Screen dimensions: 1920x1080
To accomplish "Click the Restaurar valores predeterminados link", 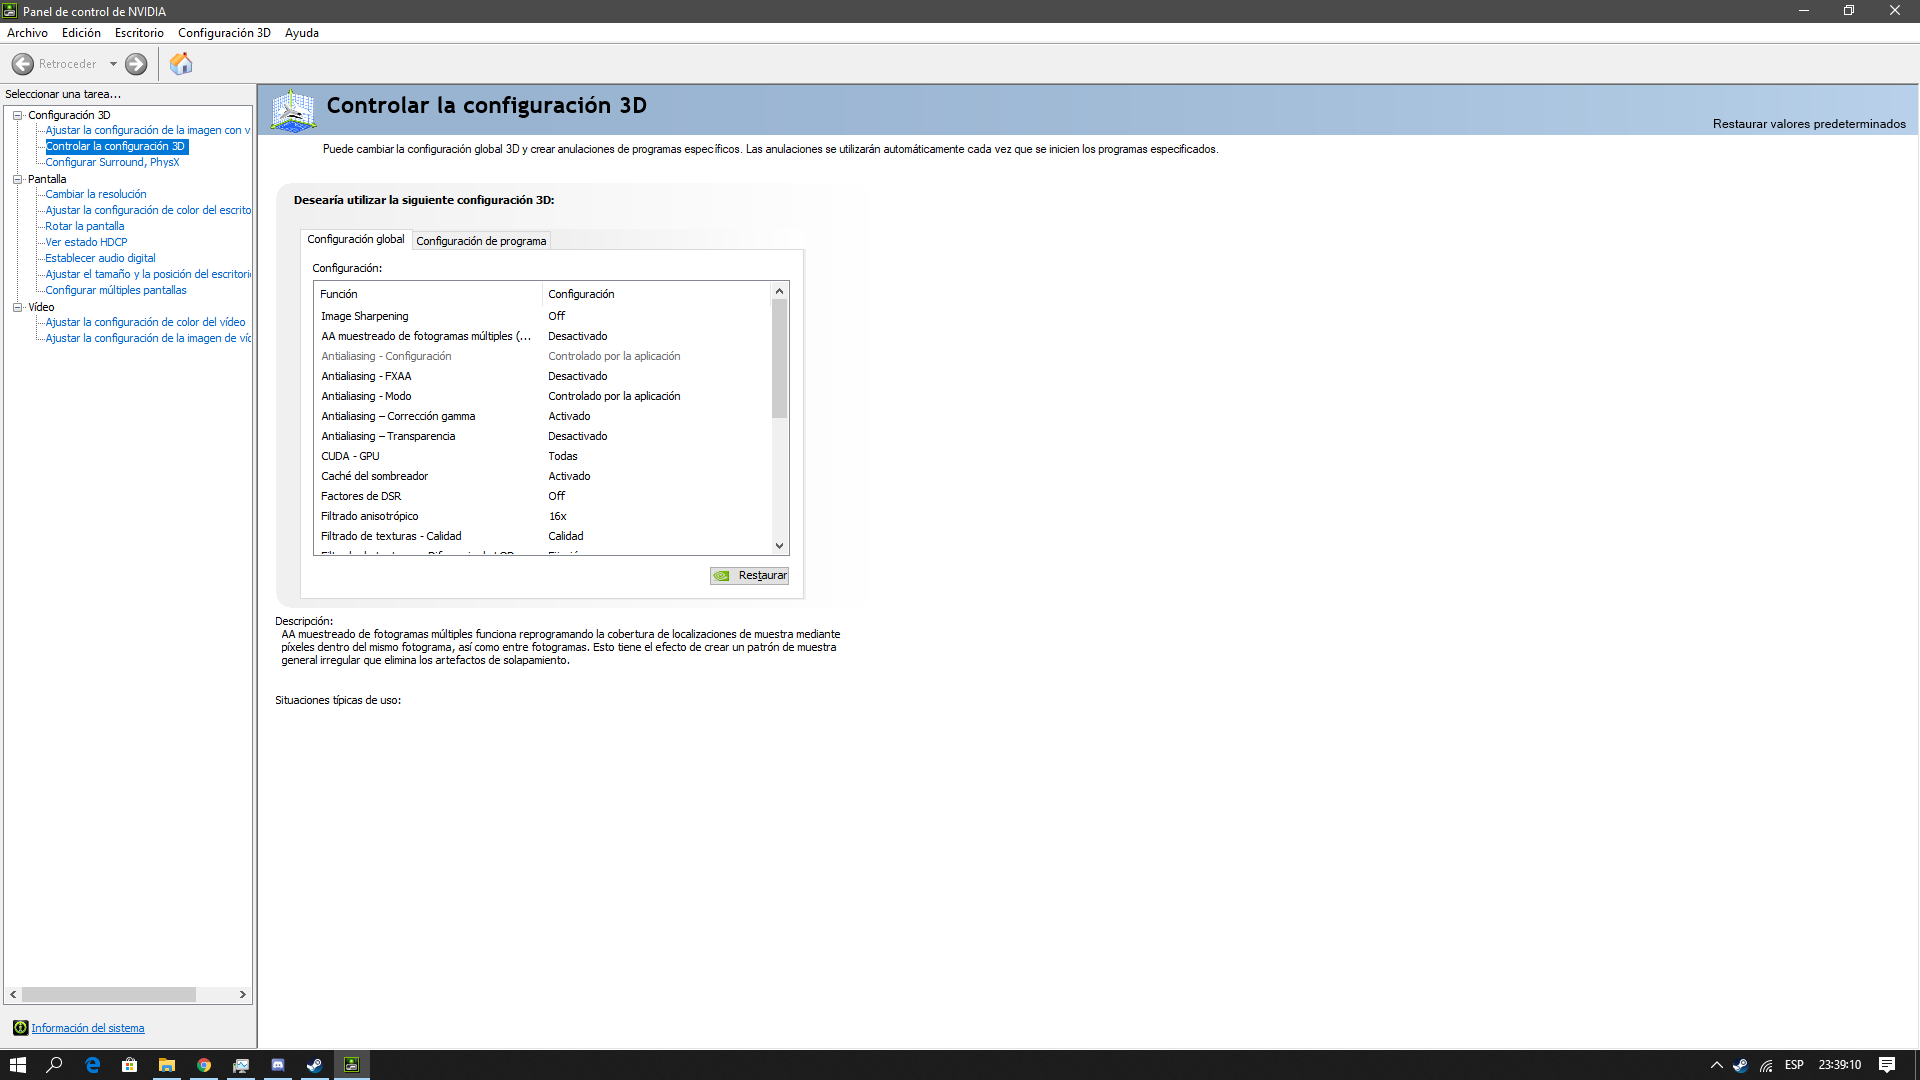I will (1808, 124).
